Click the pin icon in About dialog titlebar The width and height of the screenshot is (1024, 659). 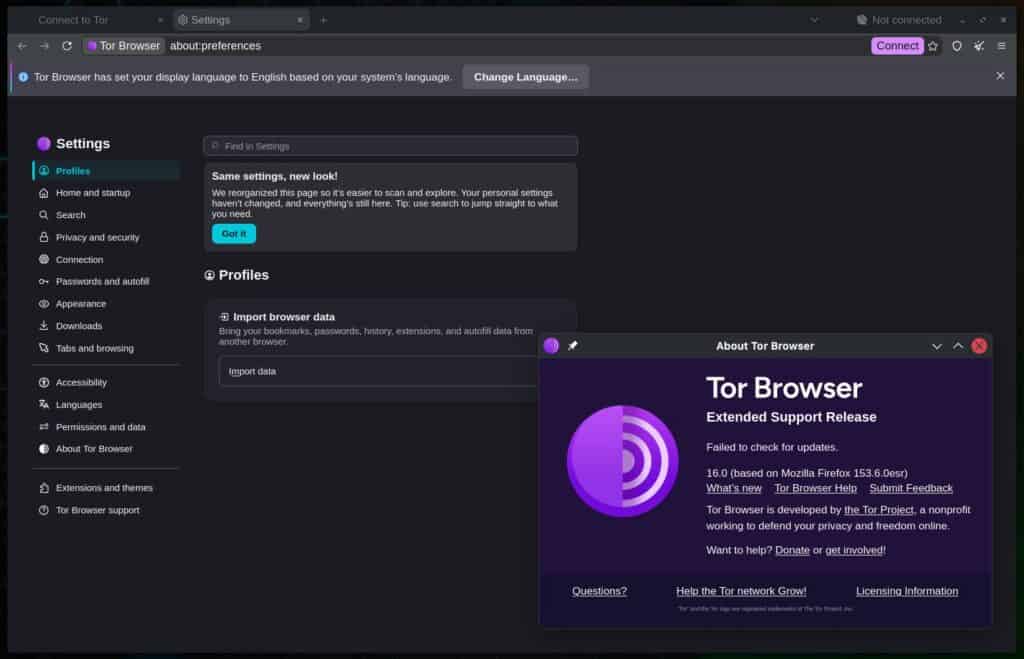573,346
